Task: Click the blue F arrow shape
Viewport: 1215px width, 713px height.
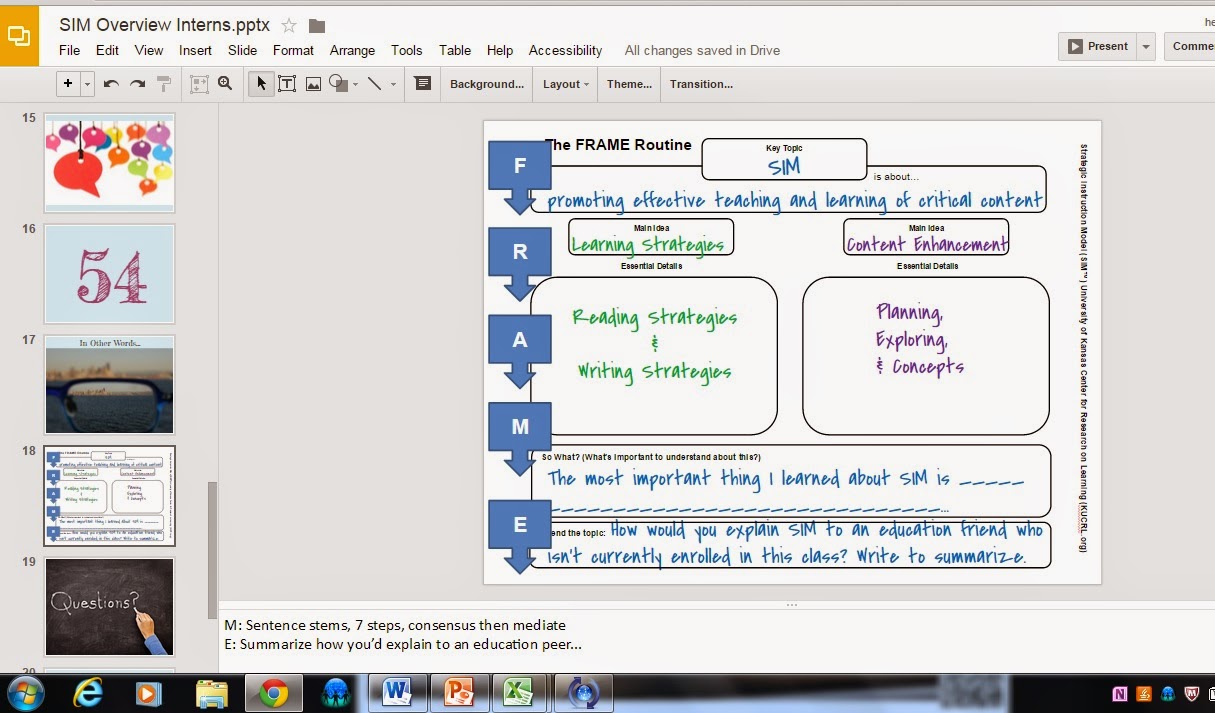Action: 519,176
